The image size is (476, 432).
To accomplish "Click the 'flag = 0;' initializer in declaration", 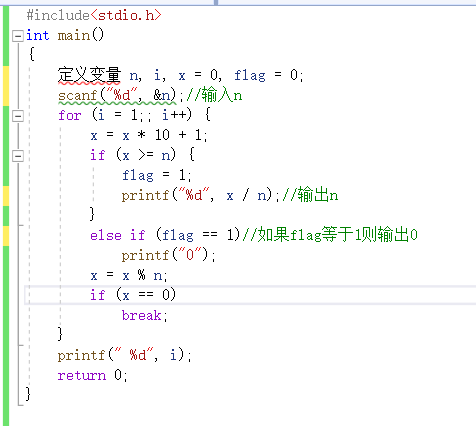I will (268, 75).
